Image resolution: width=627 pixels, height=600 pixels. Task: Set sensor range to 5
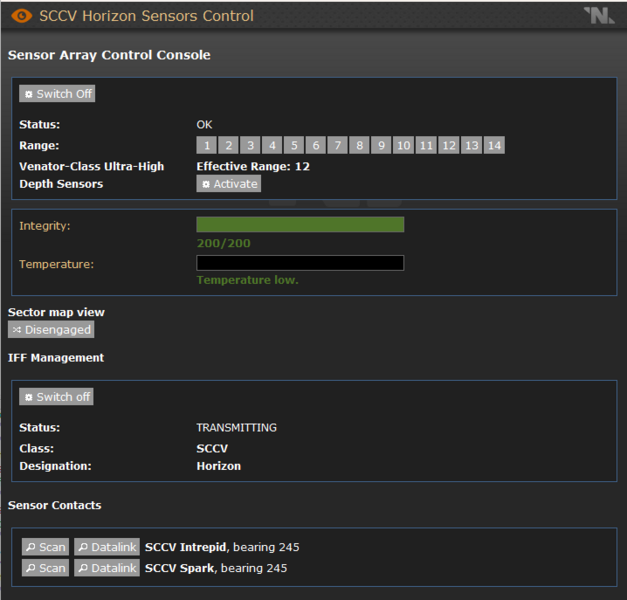point(294,146)
